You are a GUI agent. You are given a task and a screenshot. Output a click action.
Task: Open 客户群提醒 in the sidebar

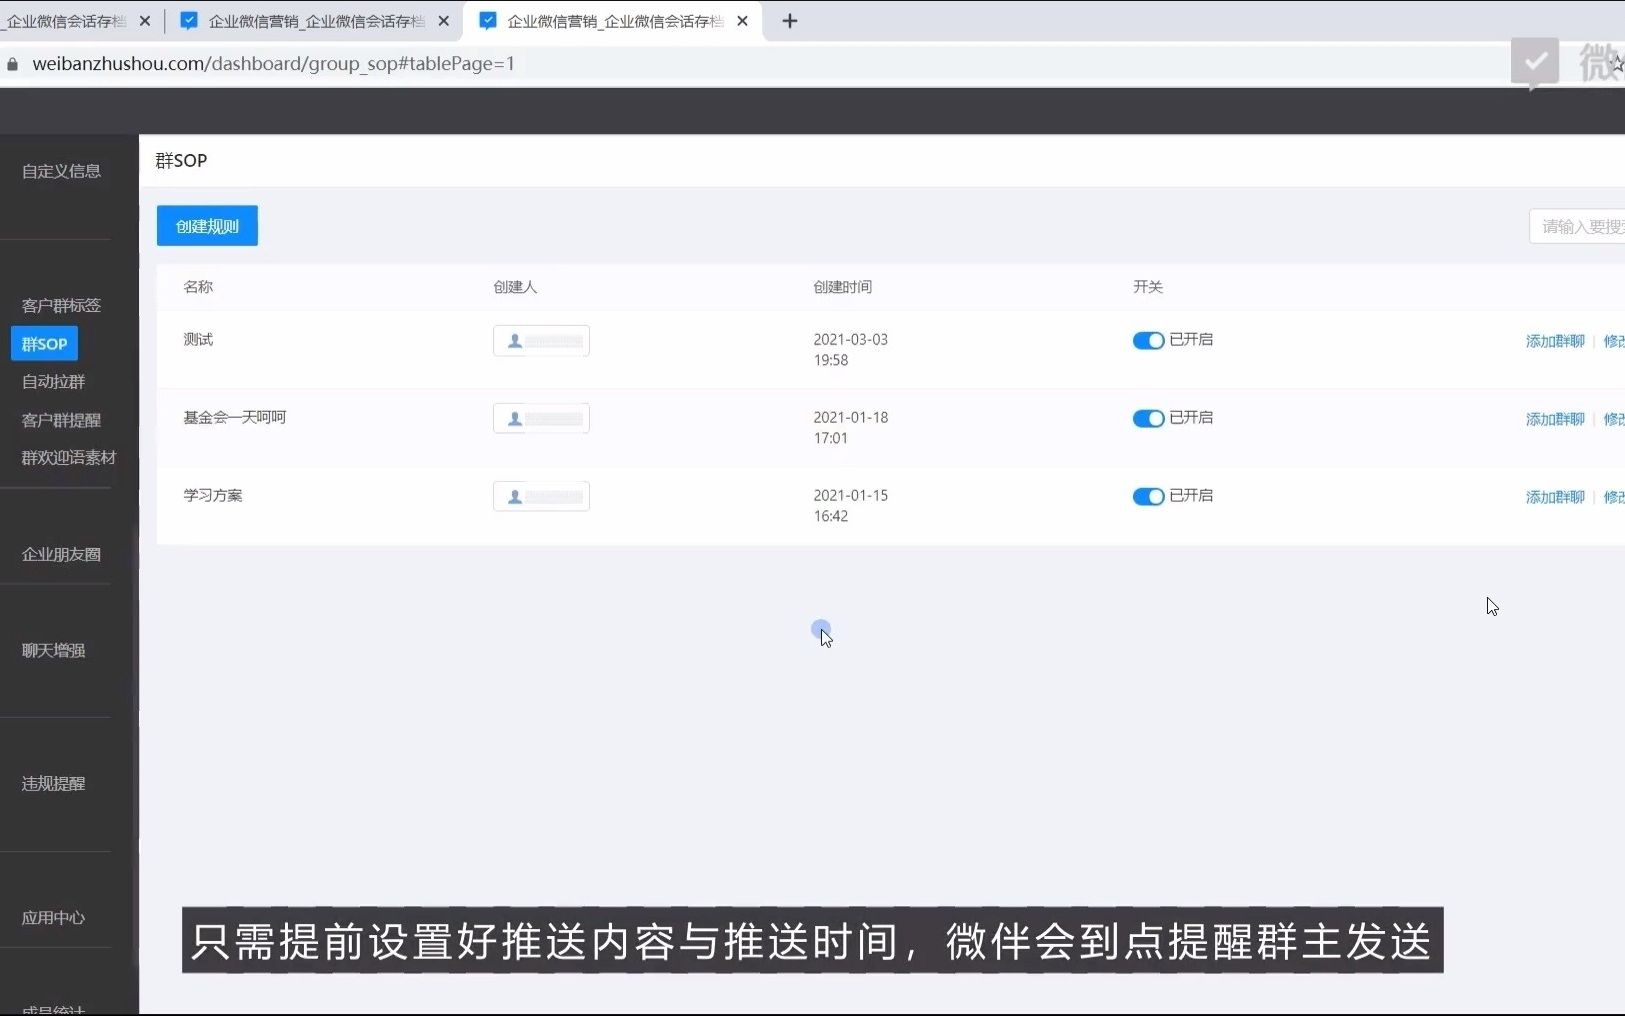(x=61, y=420)
